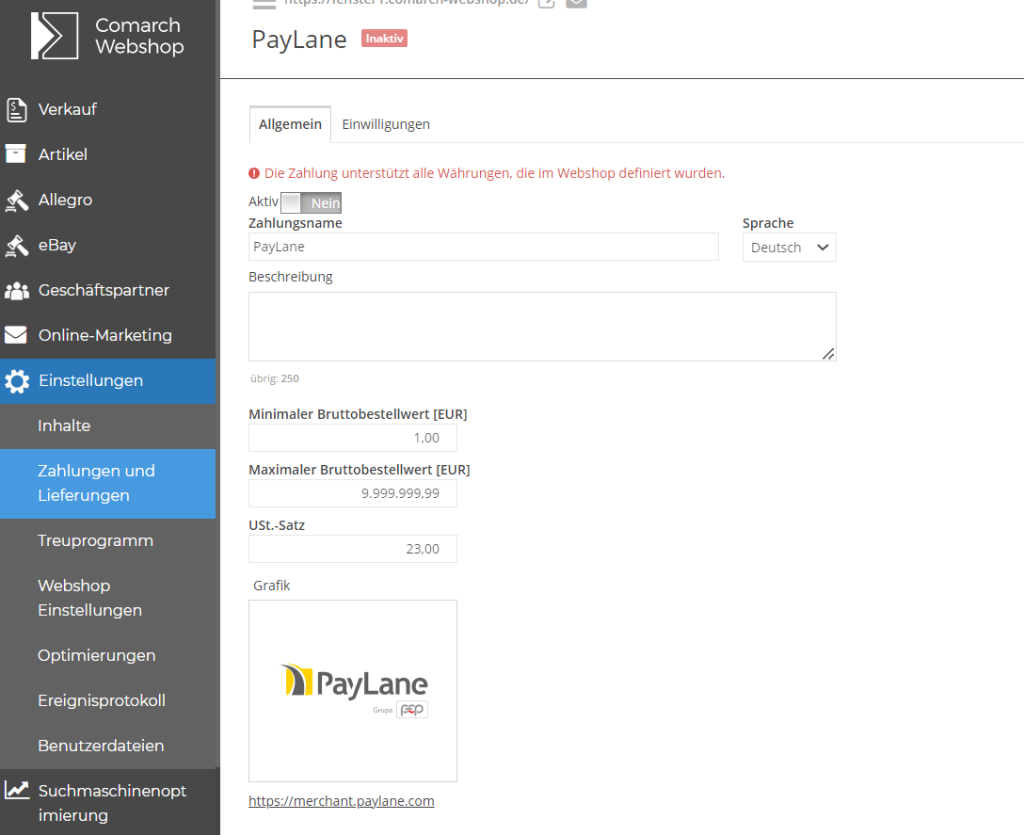The height and width of the screenshot is (835, 1024).
Task: Select Einstellungen in the sidebar
Action: [108, 381]
